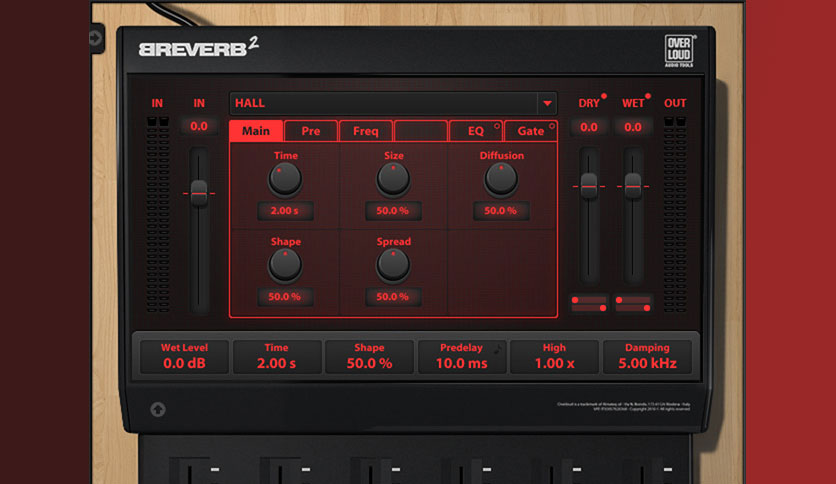Open the Freq tab
The image size is (836, 484).
(366, 131)
